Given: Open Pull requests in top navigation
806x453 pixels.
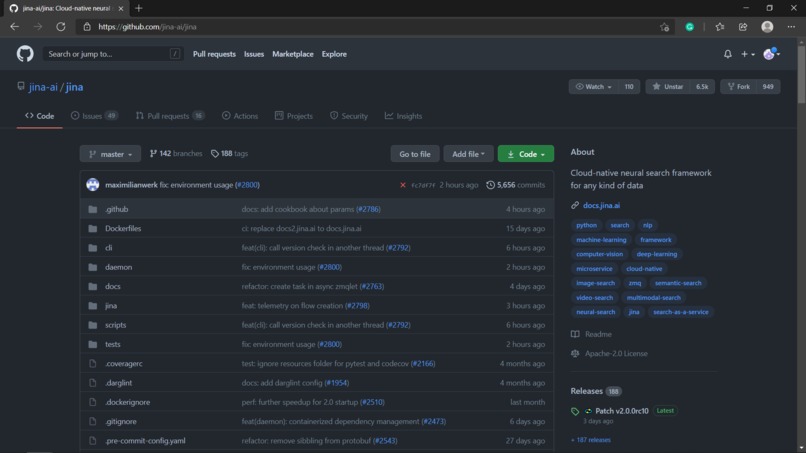Looking at the screenshot, I should point(214,54).
